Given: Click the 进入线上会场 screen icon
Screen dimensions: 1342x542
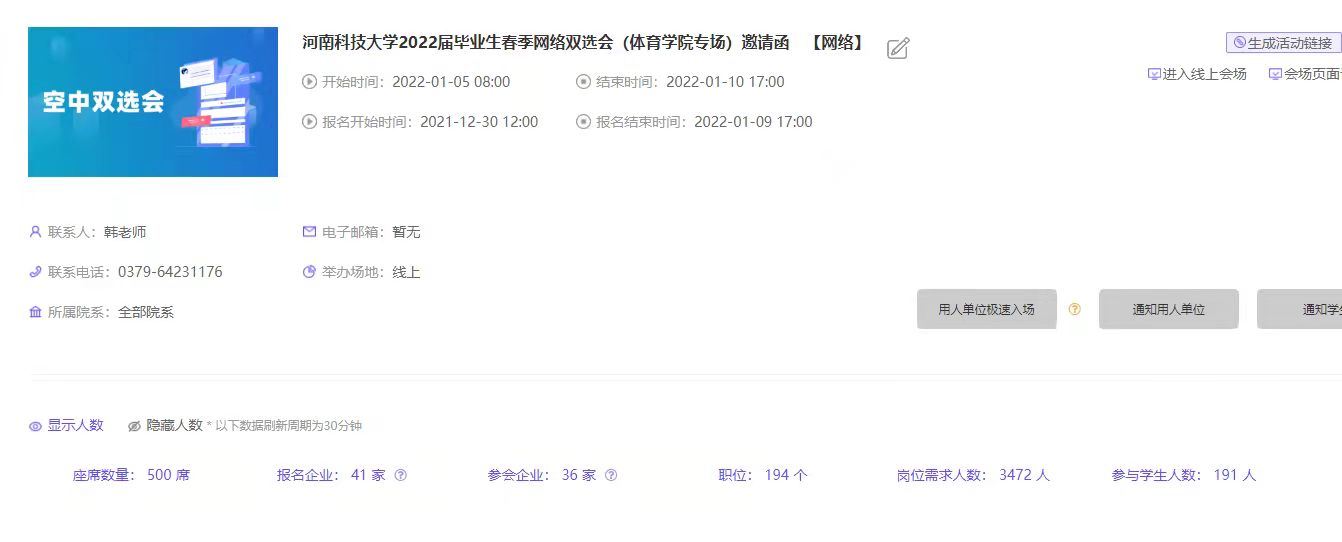Looking at the screenshot, I should pyautogui.click(x=1154, y=73).
